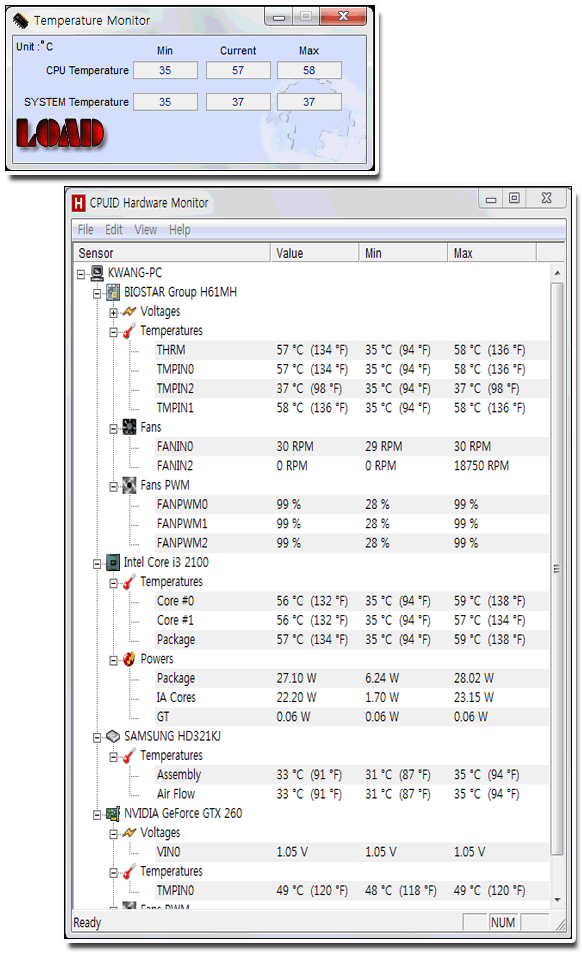The image size is (582, 964).
Task: Click the Value column header
Action: (315, 253)
